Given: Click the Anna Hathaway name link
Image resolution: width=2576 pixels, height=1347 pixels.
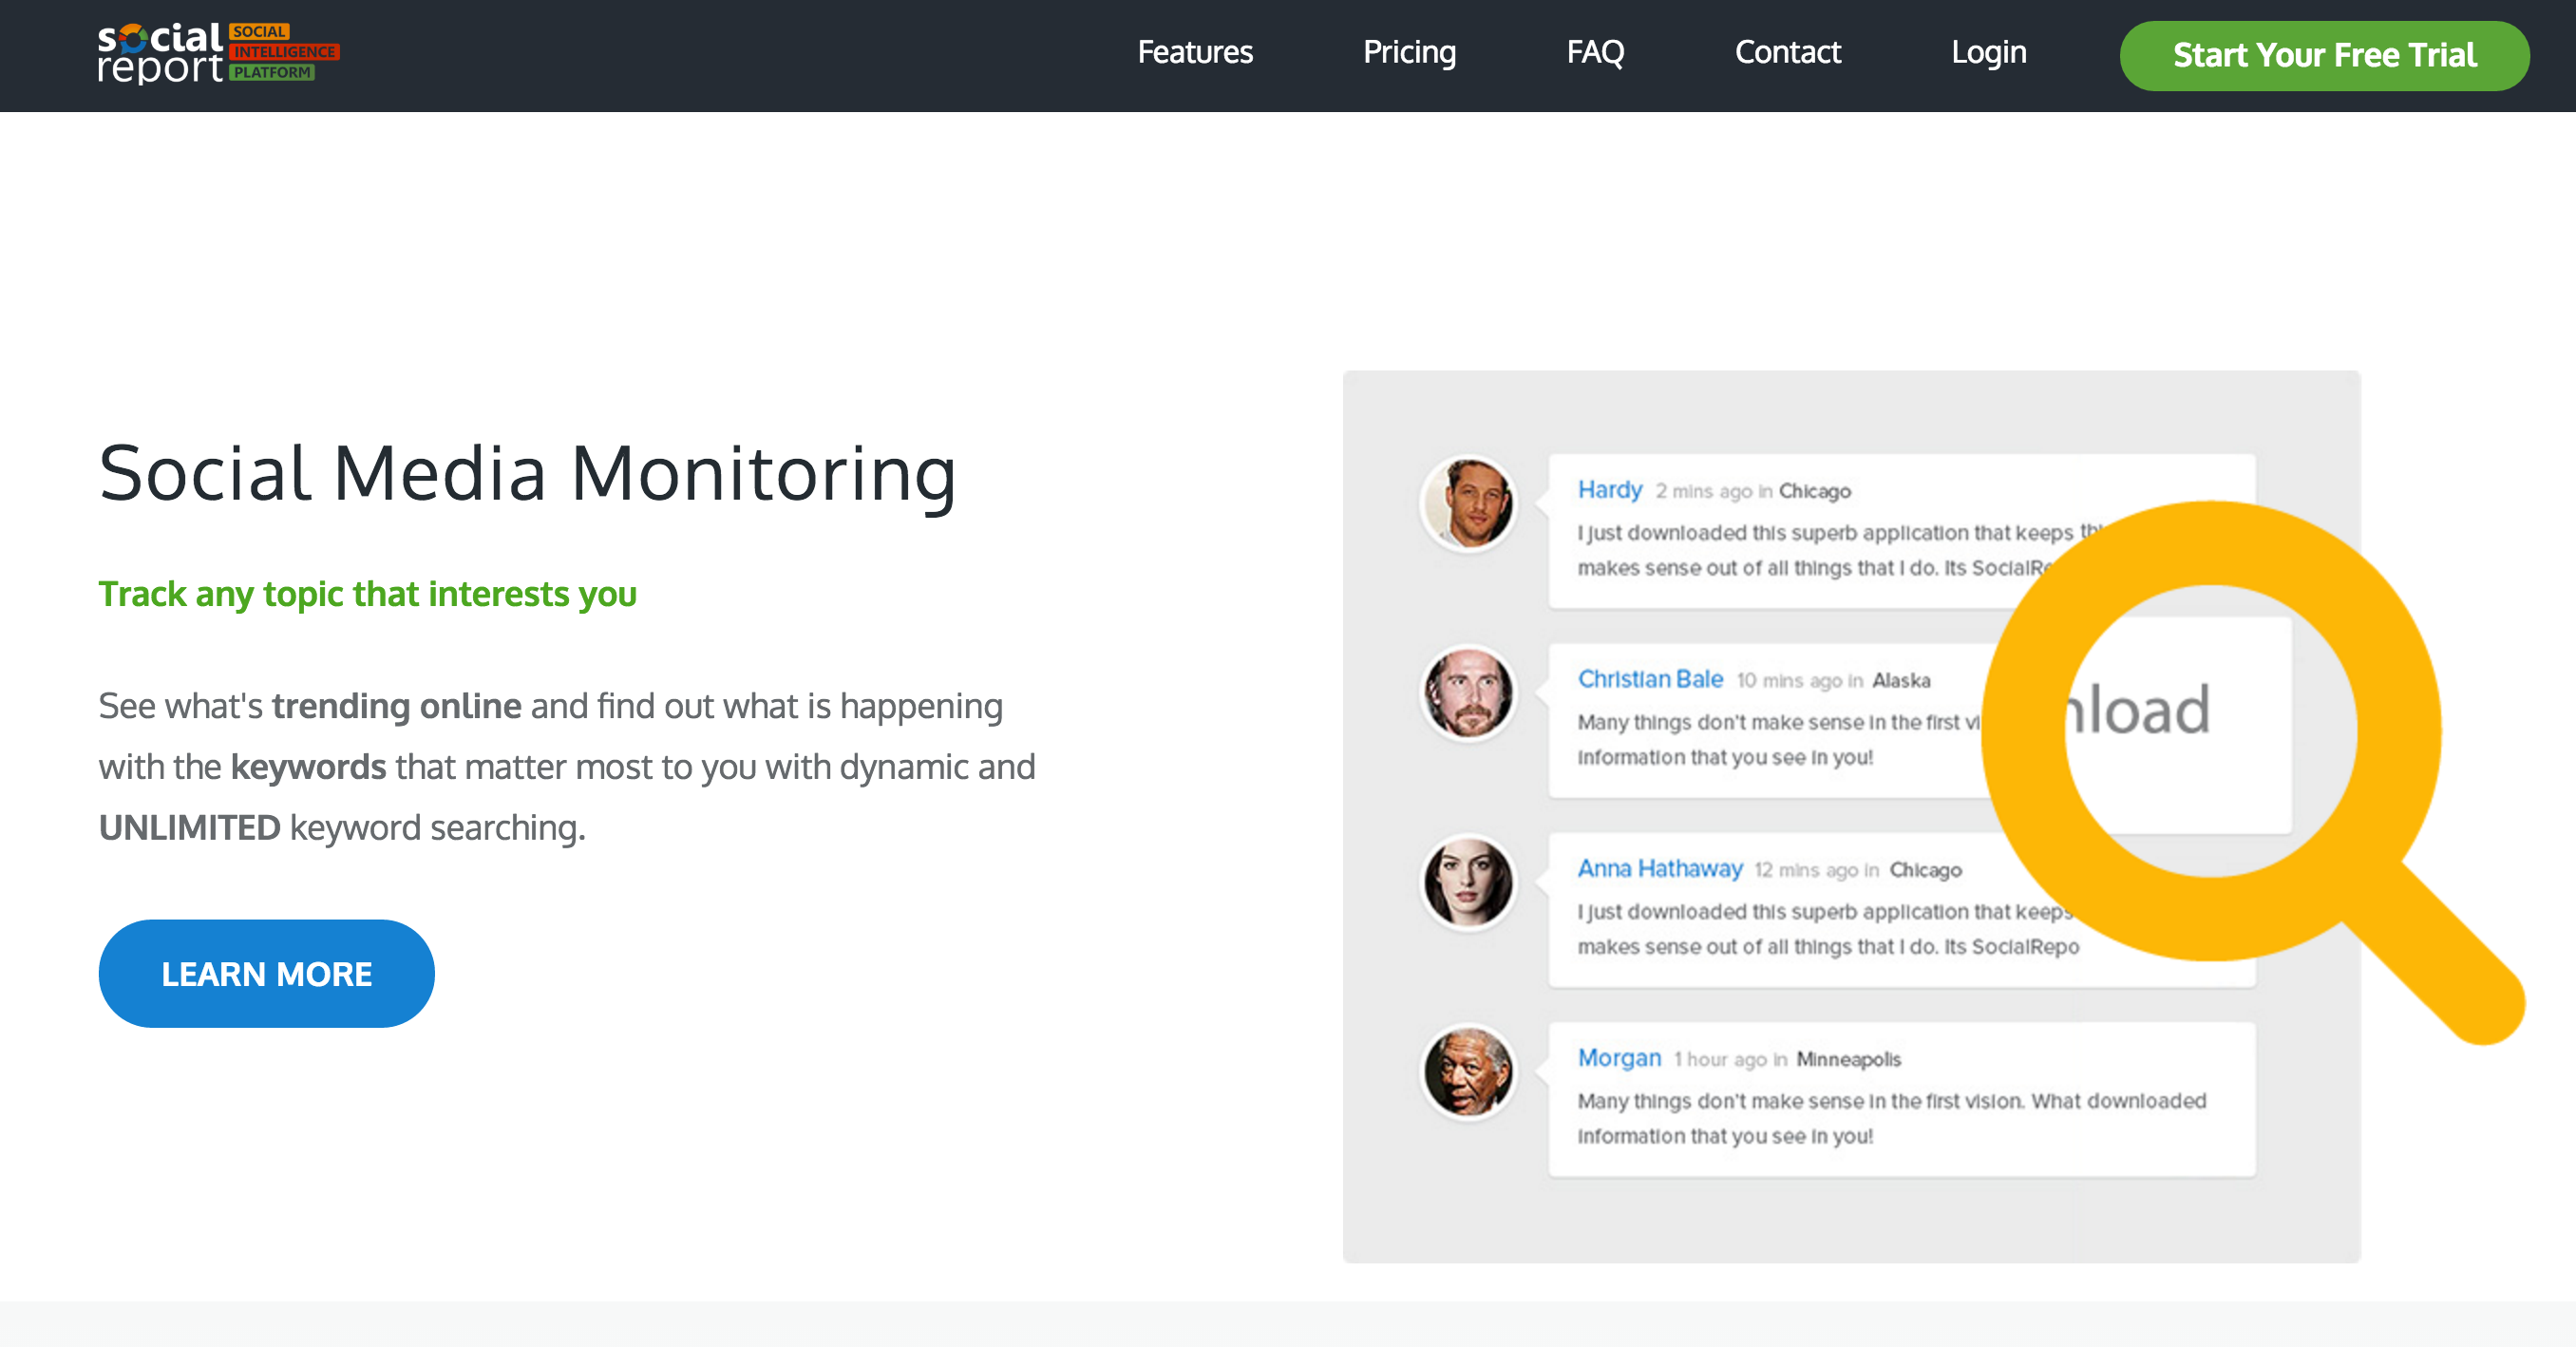Looking at the screenshot, I should tap(1659, 868).
